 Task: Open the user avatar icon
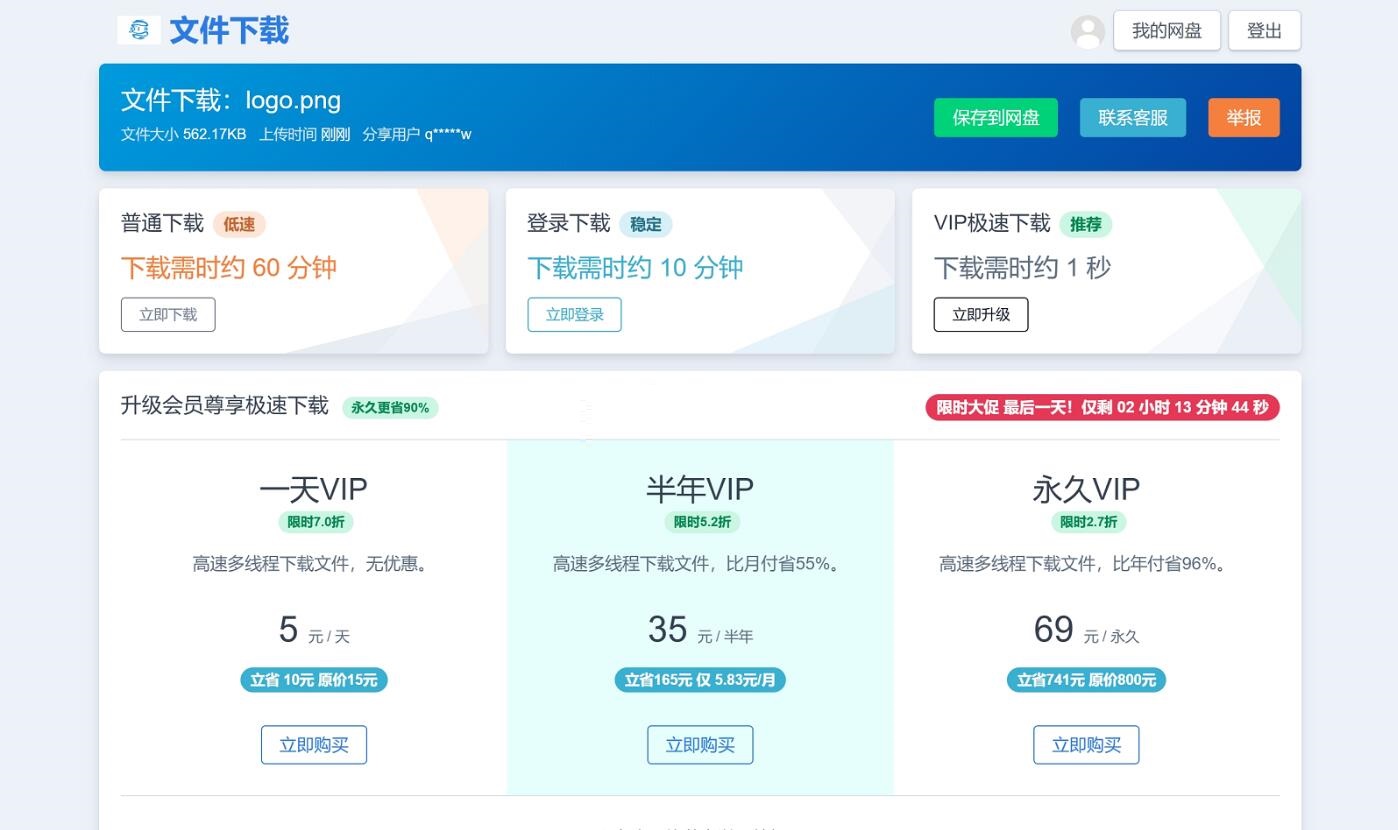click(x=1087, y=31)
